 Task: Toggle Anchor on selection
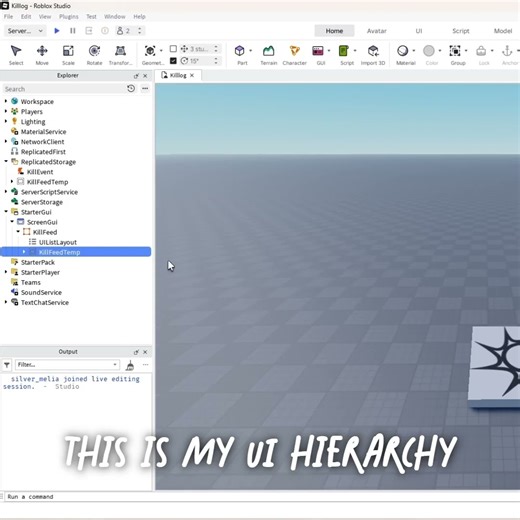point(508,55)
